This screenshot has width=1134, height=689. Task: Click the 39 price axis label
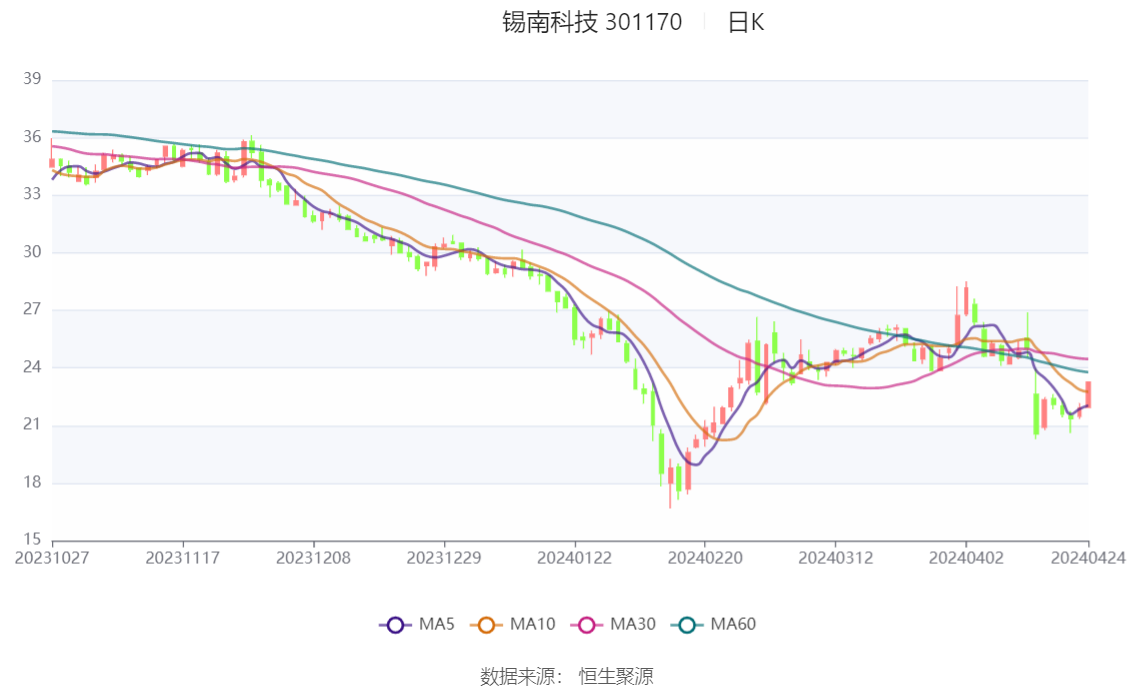32,79
